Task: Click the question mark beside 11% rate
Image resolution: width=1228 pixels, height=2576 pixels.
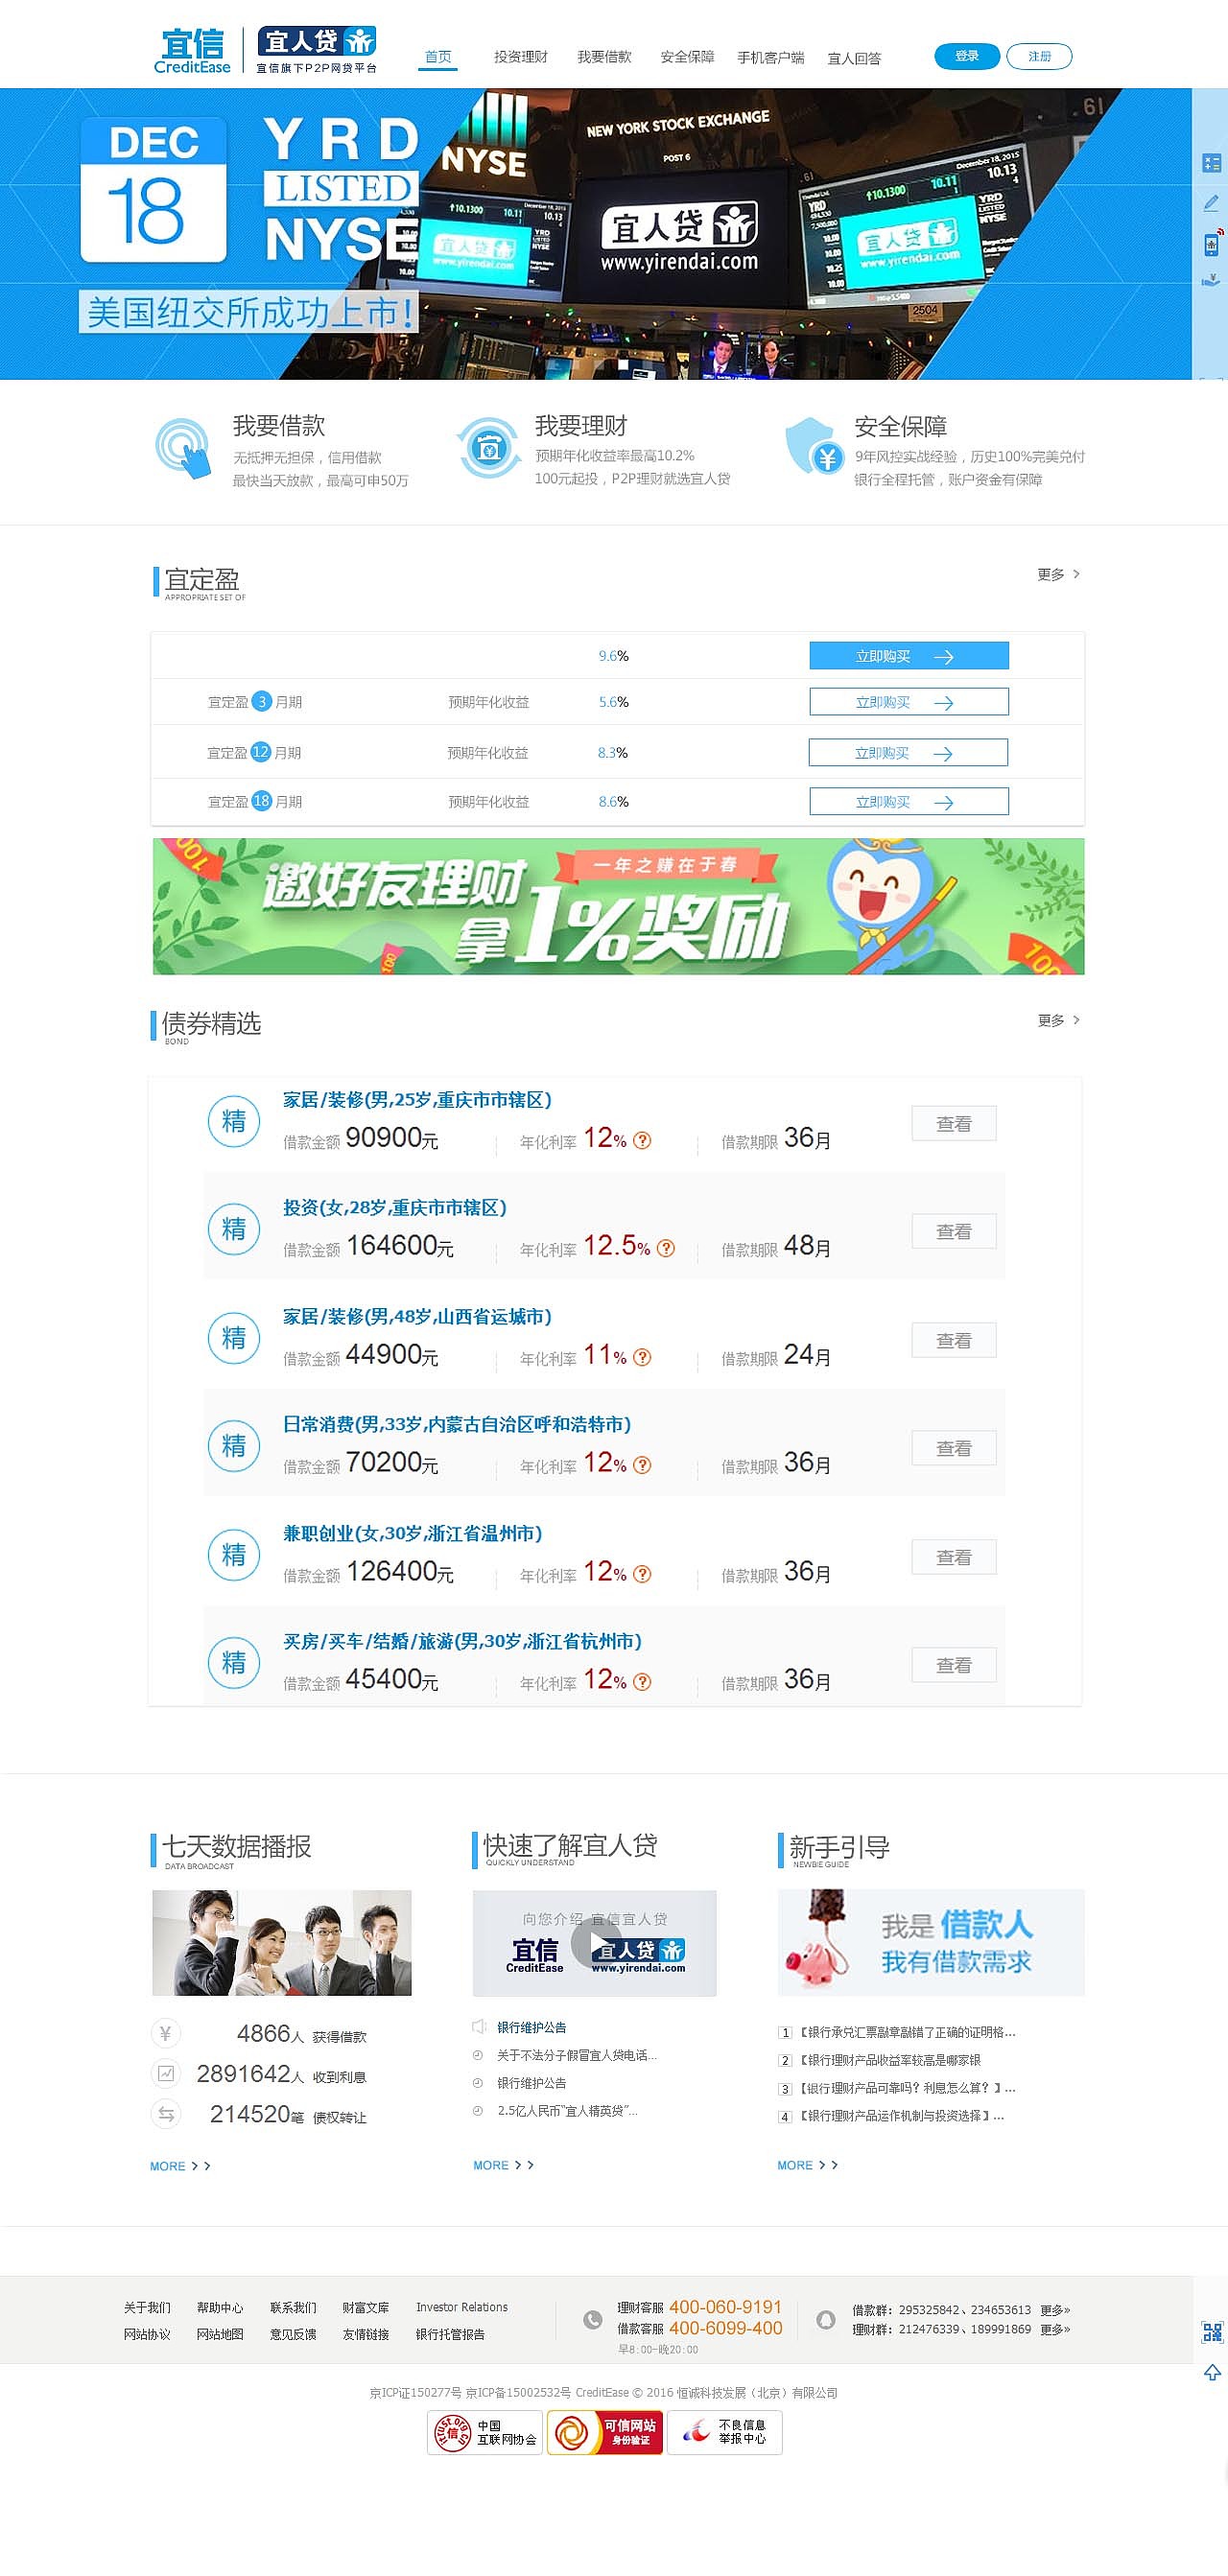Action: click(643, 1357)
